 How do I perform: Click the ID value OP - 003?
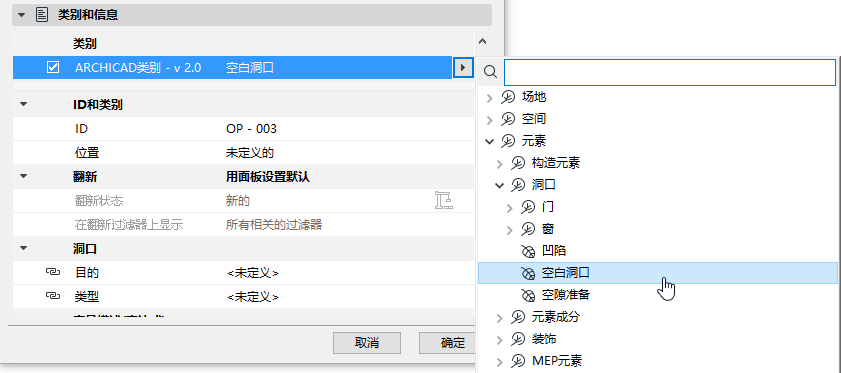(252, 129)
